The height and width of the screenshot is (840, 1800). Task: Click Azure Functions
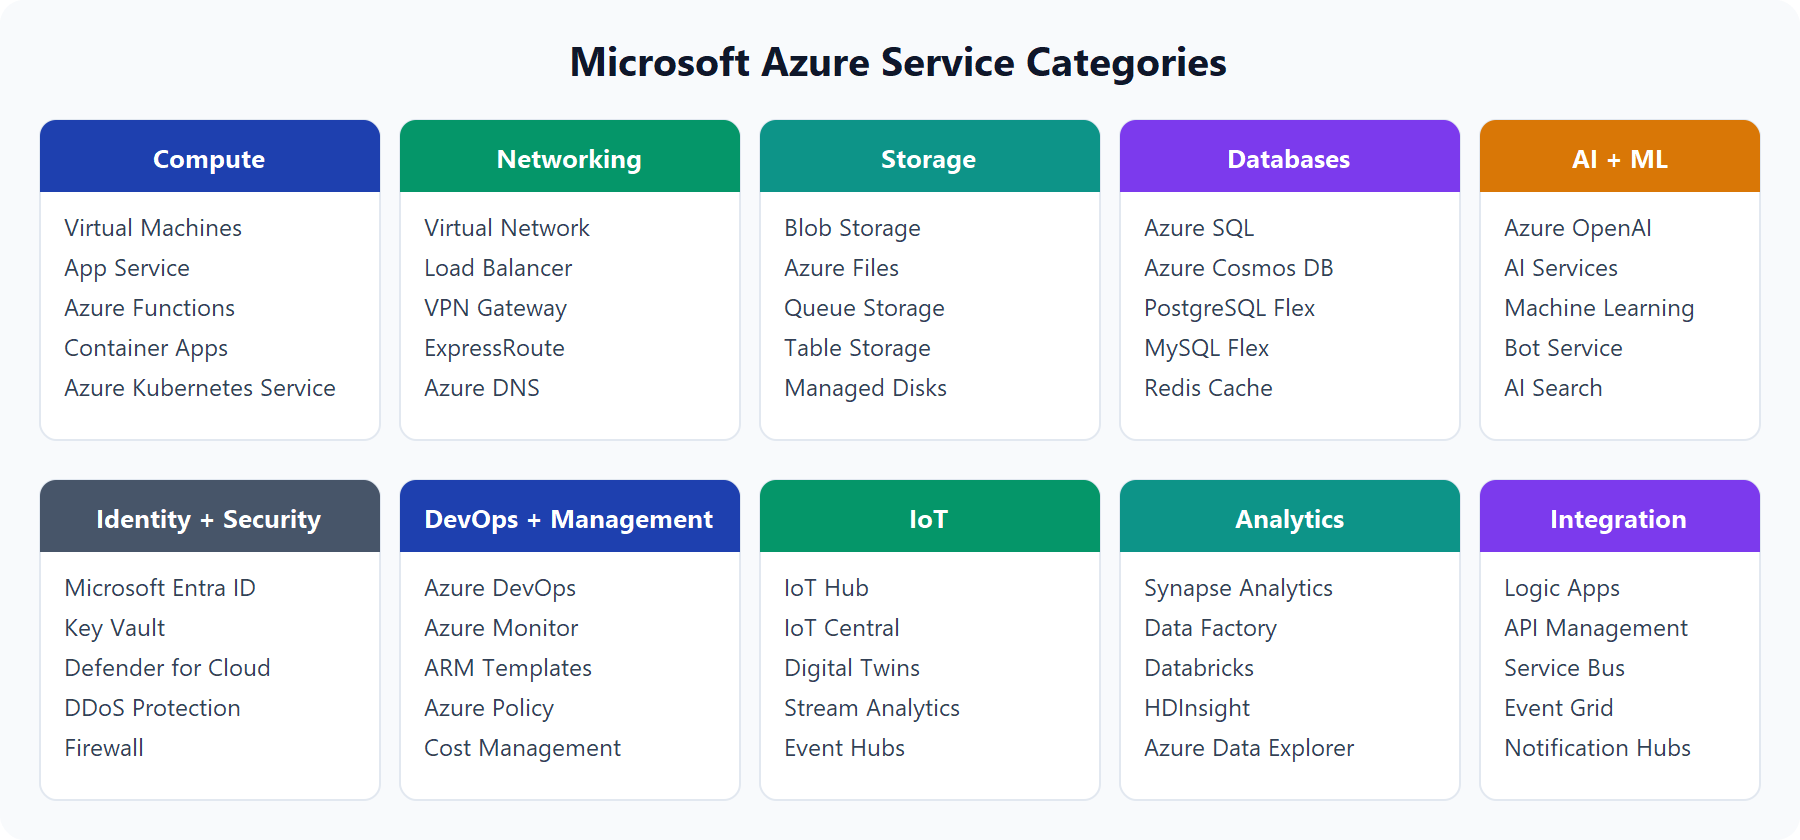point(150,308)
